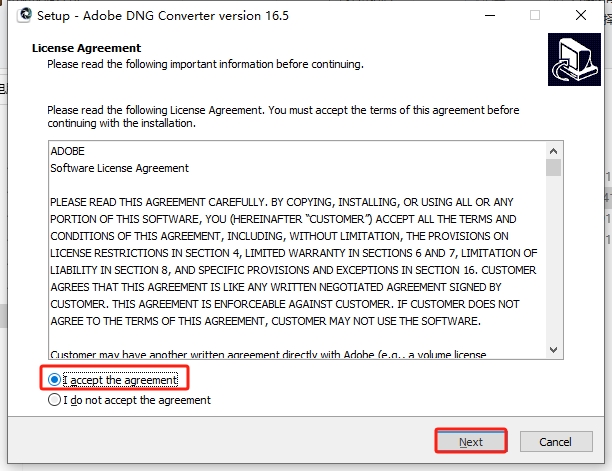Click the "ADOBE" line in license text

point(68,151)
